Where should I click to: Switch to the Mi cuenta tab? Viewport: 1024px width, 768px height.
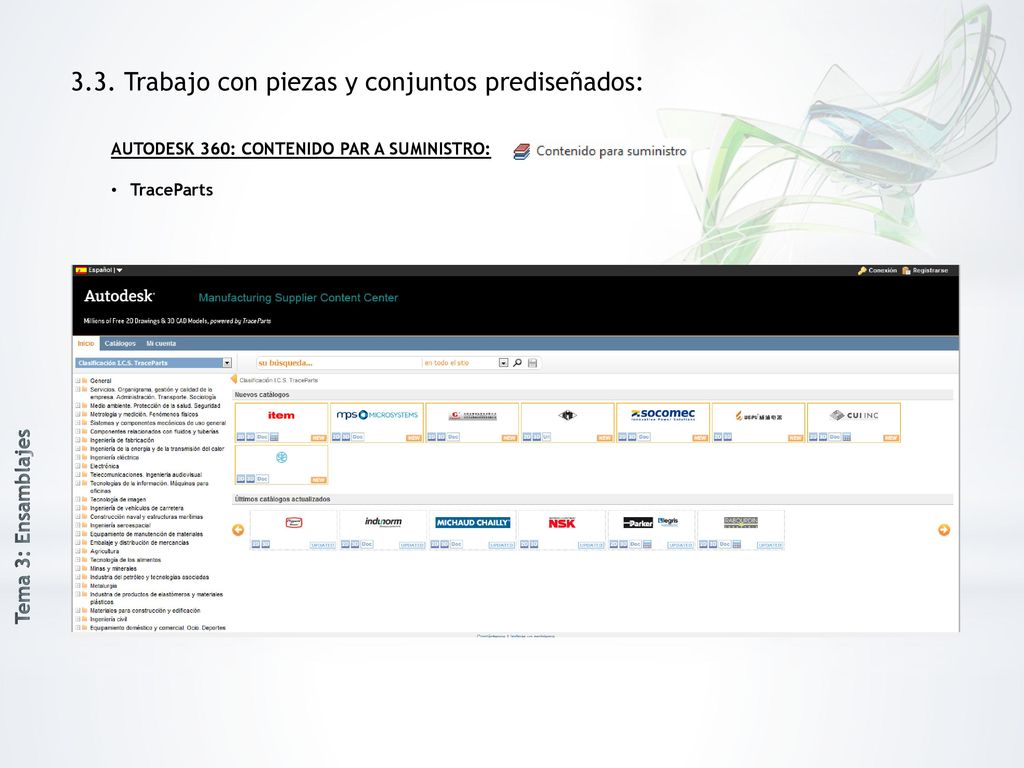coord(161,344)
